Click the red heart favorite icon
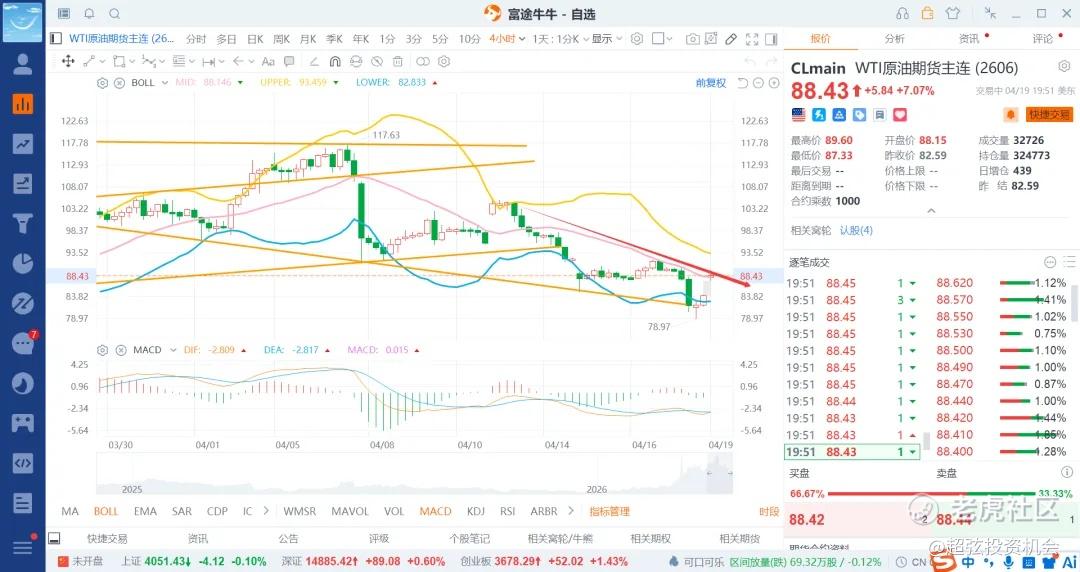Screen dimensions: 1080x572 coord(900,114)
